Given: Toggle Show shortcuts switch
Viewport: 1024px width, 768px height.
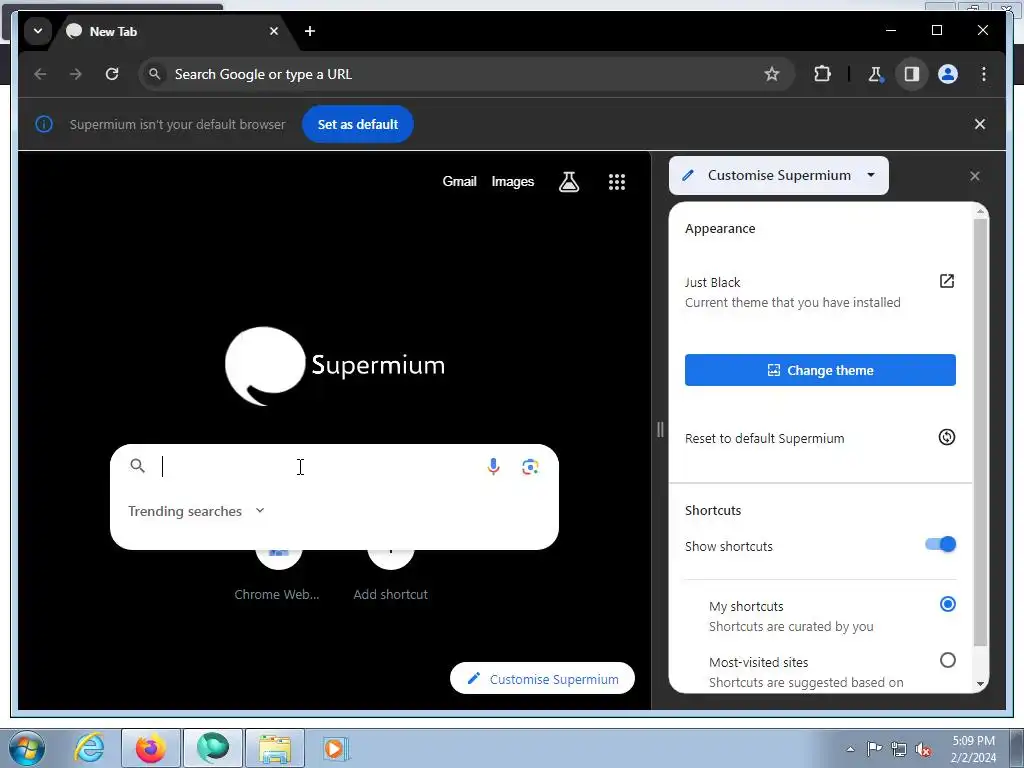Looking at the screenshot, I should pos(940,544).
